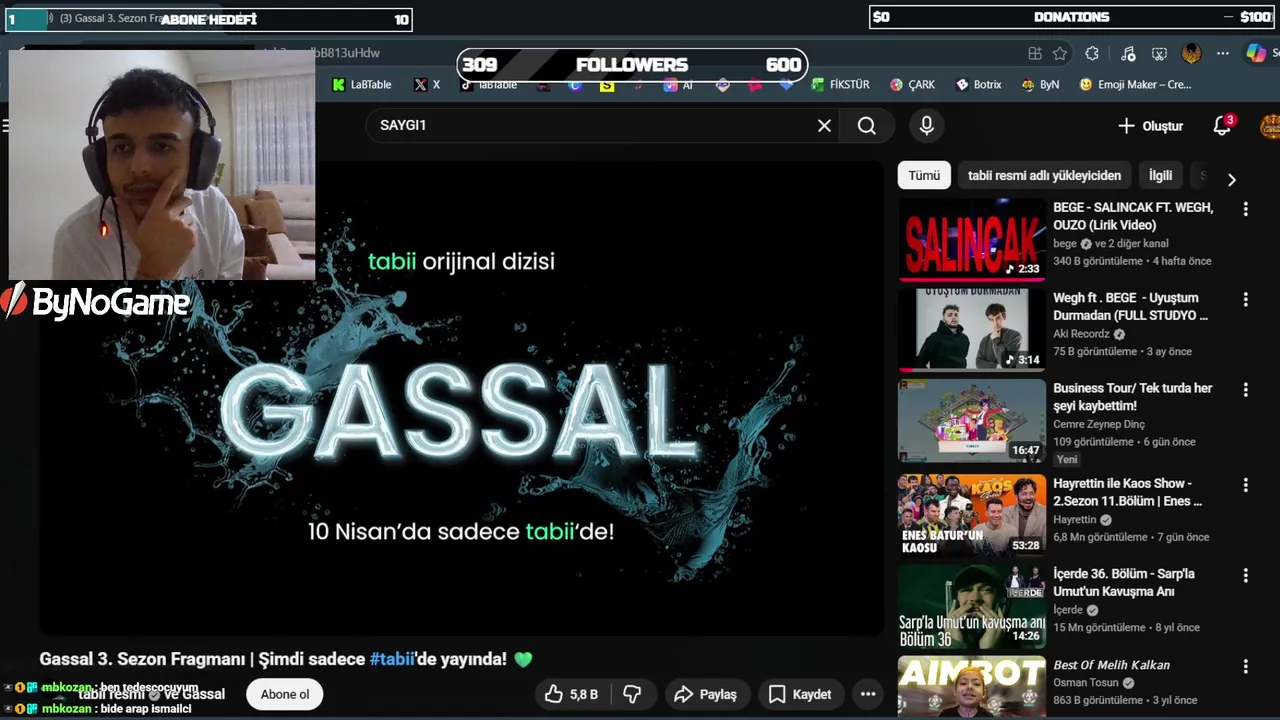Open options for Uyuştum Durmadan video
Viewport: 1280px width, 720px height.
click(x=1245, y=299)
